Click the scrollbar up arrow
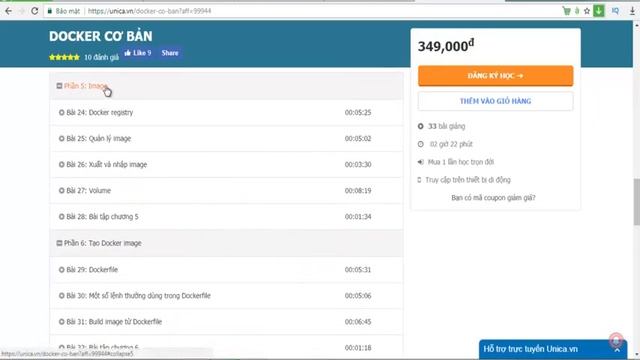Screen dimensions: 640x360 pyautogui.click(x=636, y=25)
